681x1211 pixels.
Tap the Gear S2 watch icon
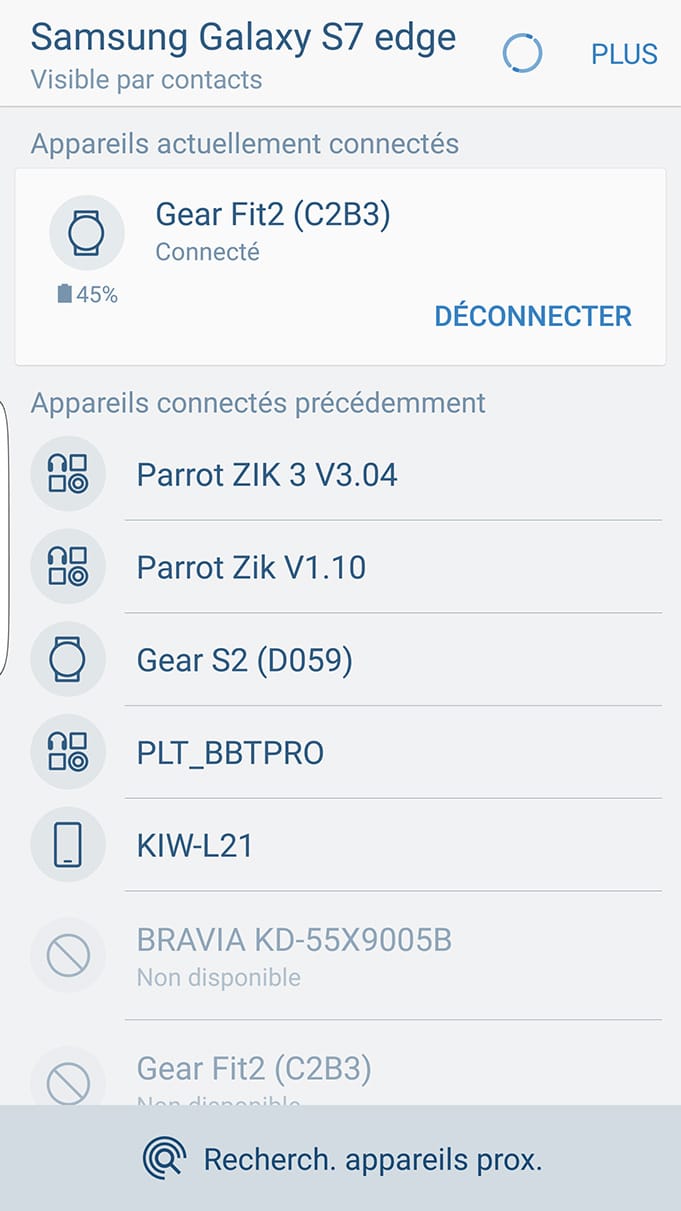pyautogui.click(x=68, y=660)
